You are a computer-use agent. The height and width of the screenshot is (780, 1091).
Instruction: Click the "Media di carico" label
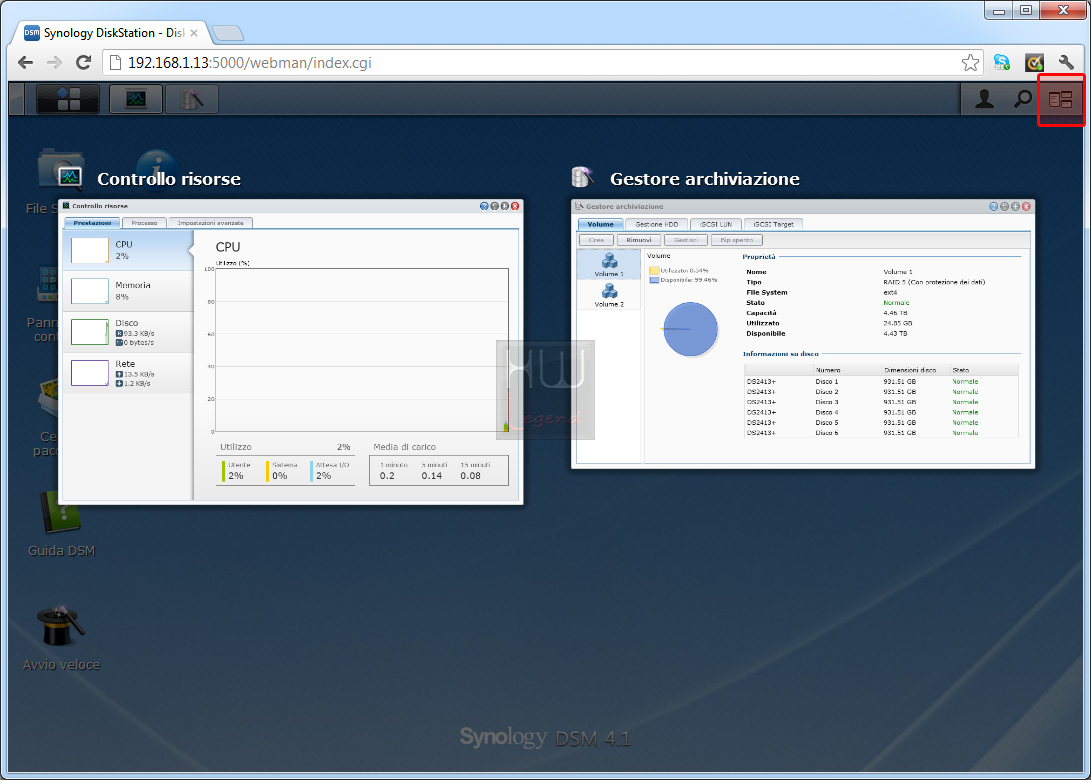(404, 447)
